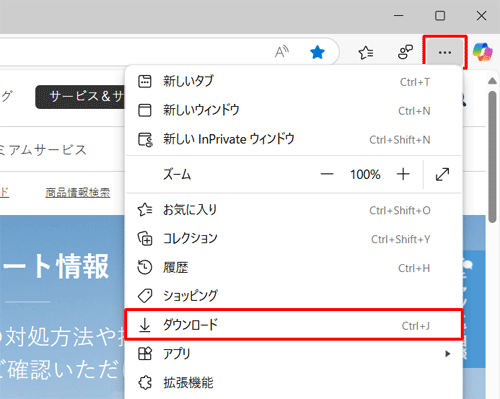This screenshot has width=500, height=399.
Task: Click the vertical scrollbar thumb
Action: tap(492, 157)
